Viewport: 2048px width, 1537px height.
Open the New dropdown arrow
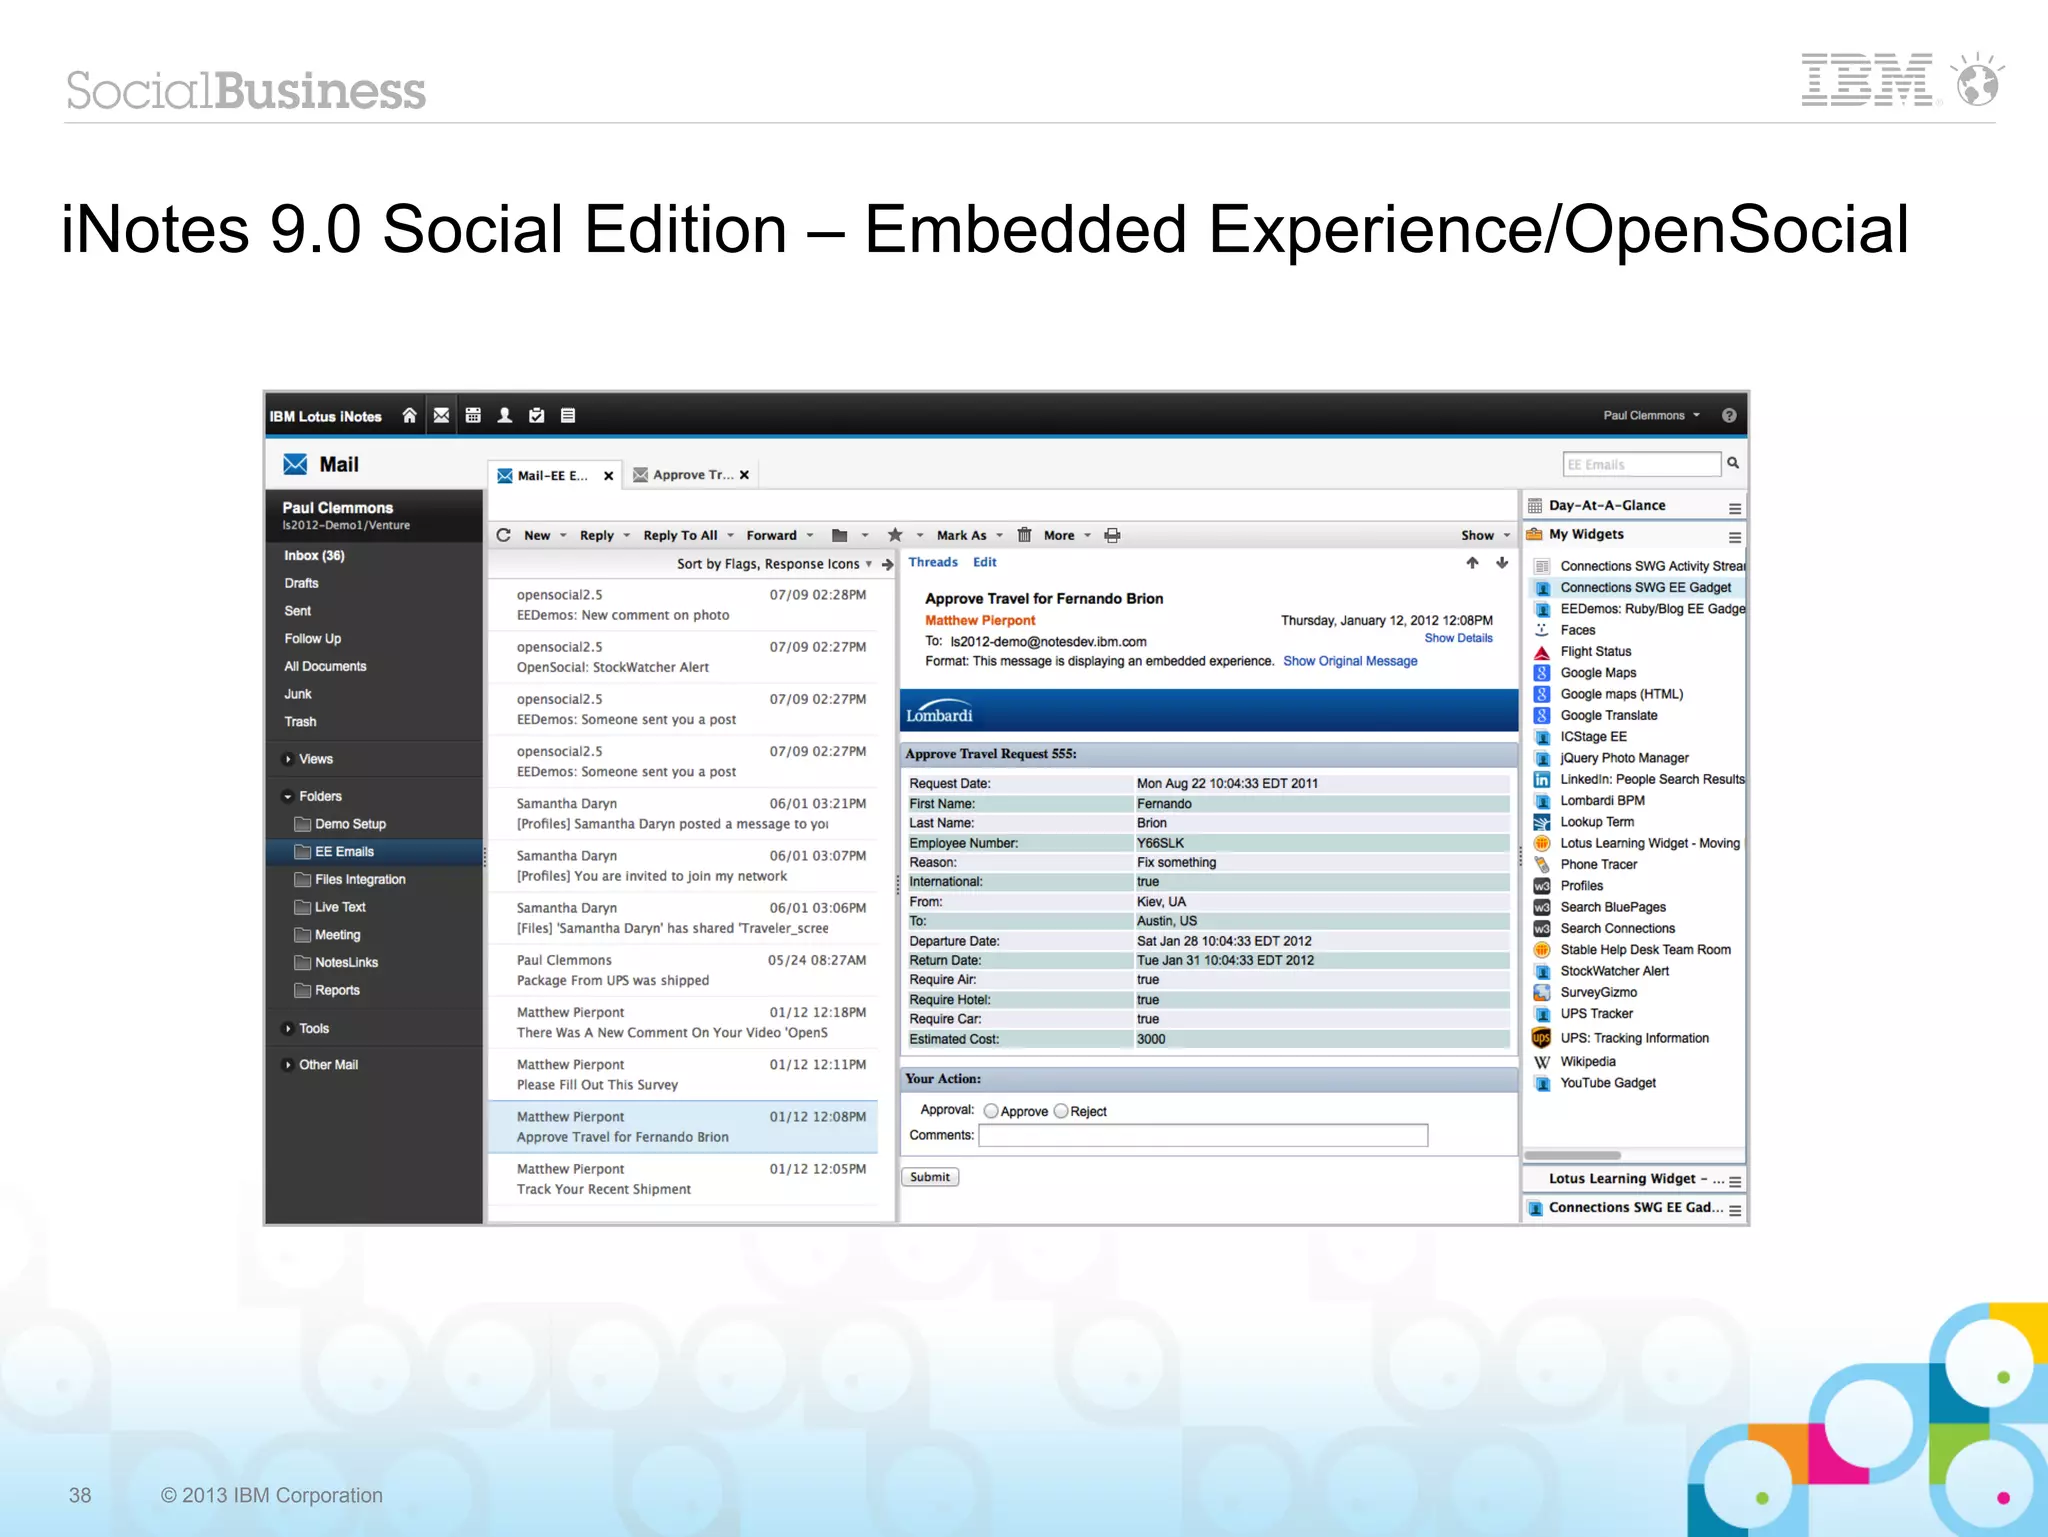(x=564, y=536)
